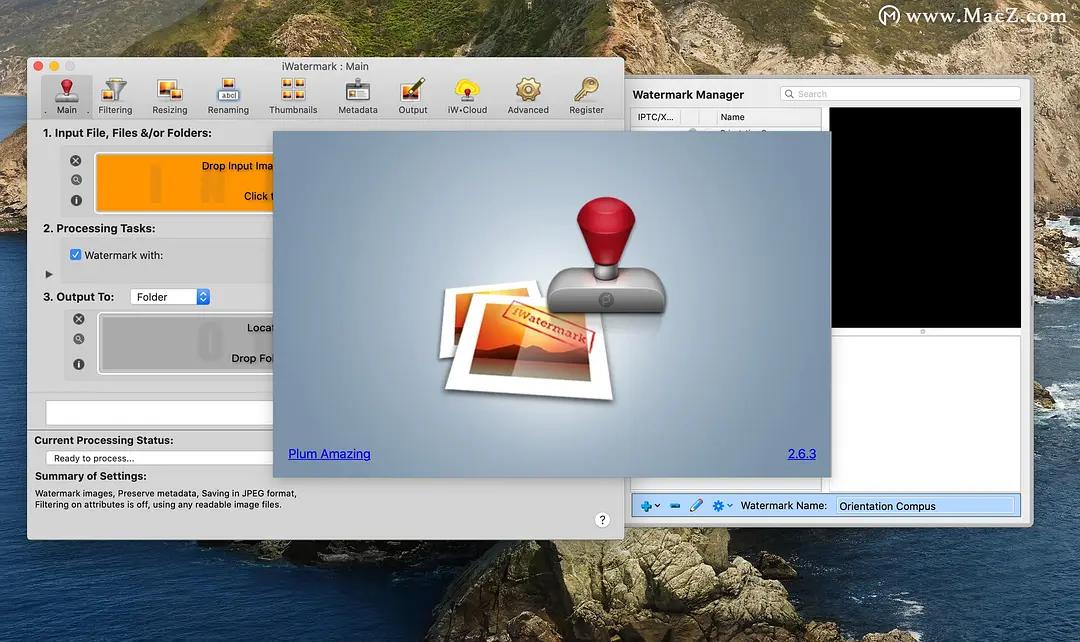The image size is (1080, 642).
Task: Edit the watermark with the pencil icon
Action: [x=696, y=506]
